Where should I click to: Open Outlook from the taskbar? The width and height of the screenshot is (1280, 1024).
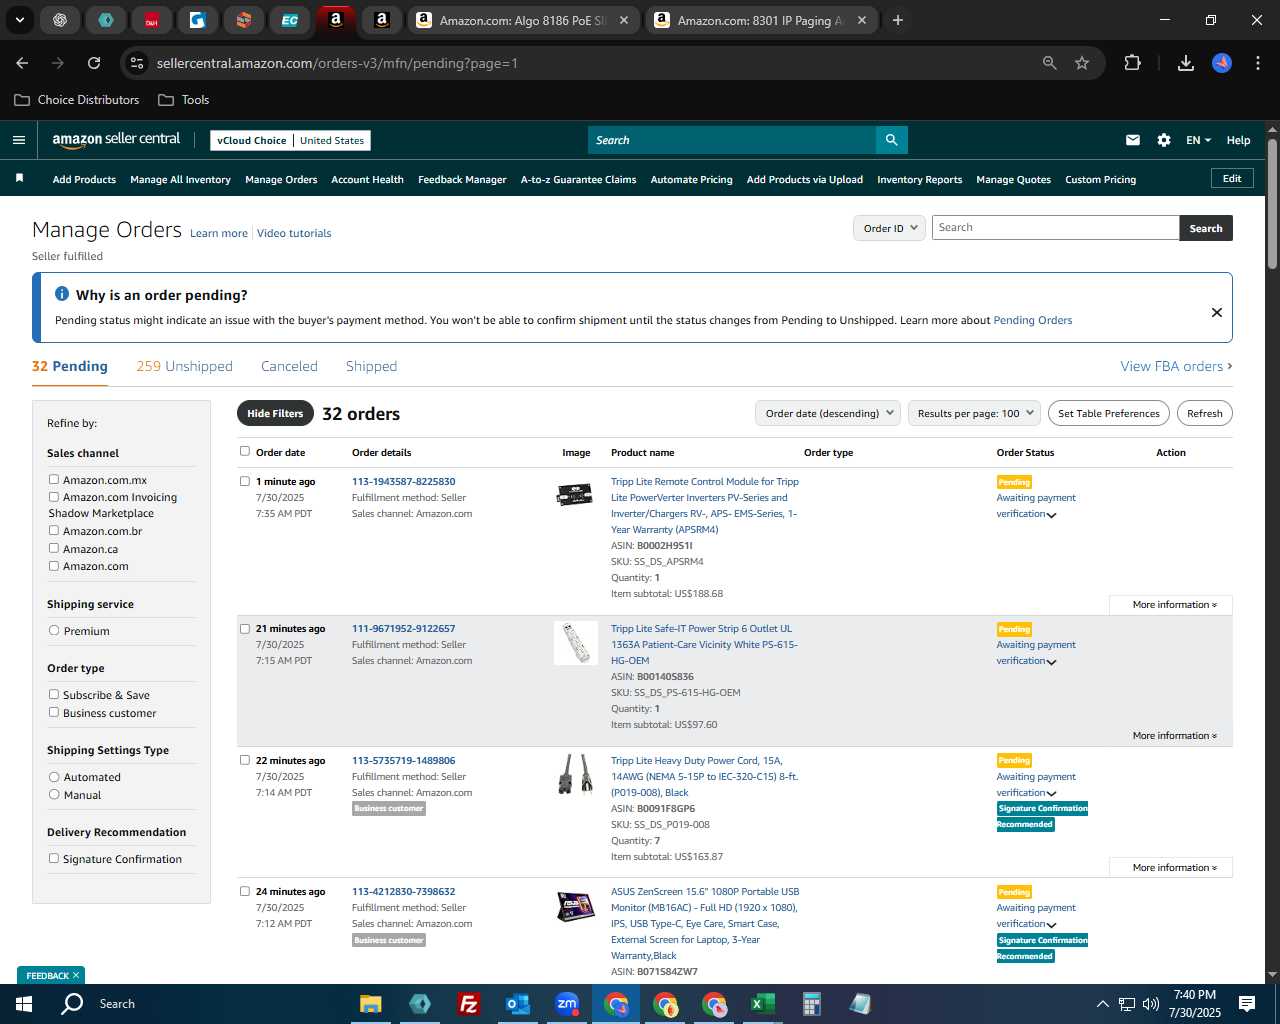click(x=517, y=1004)
